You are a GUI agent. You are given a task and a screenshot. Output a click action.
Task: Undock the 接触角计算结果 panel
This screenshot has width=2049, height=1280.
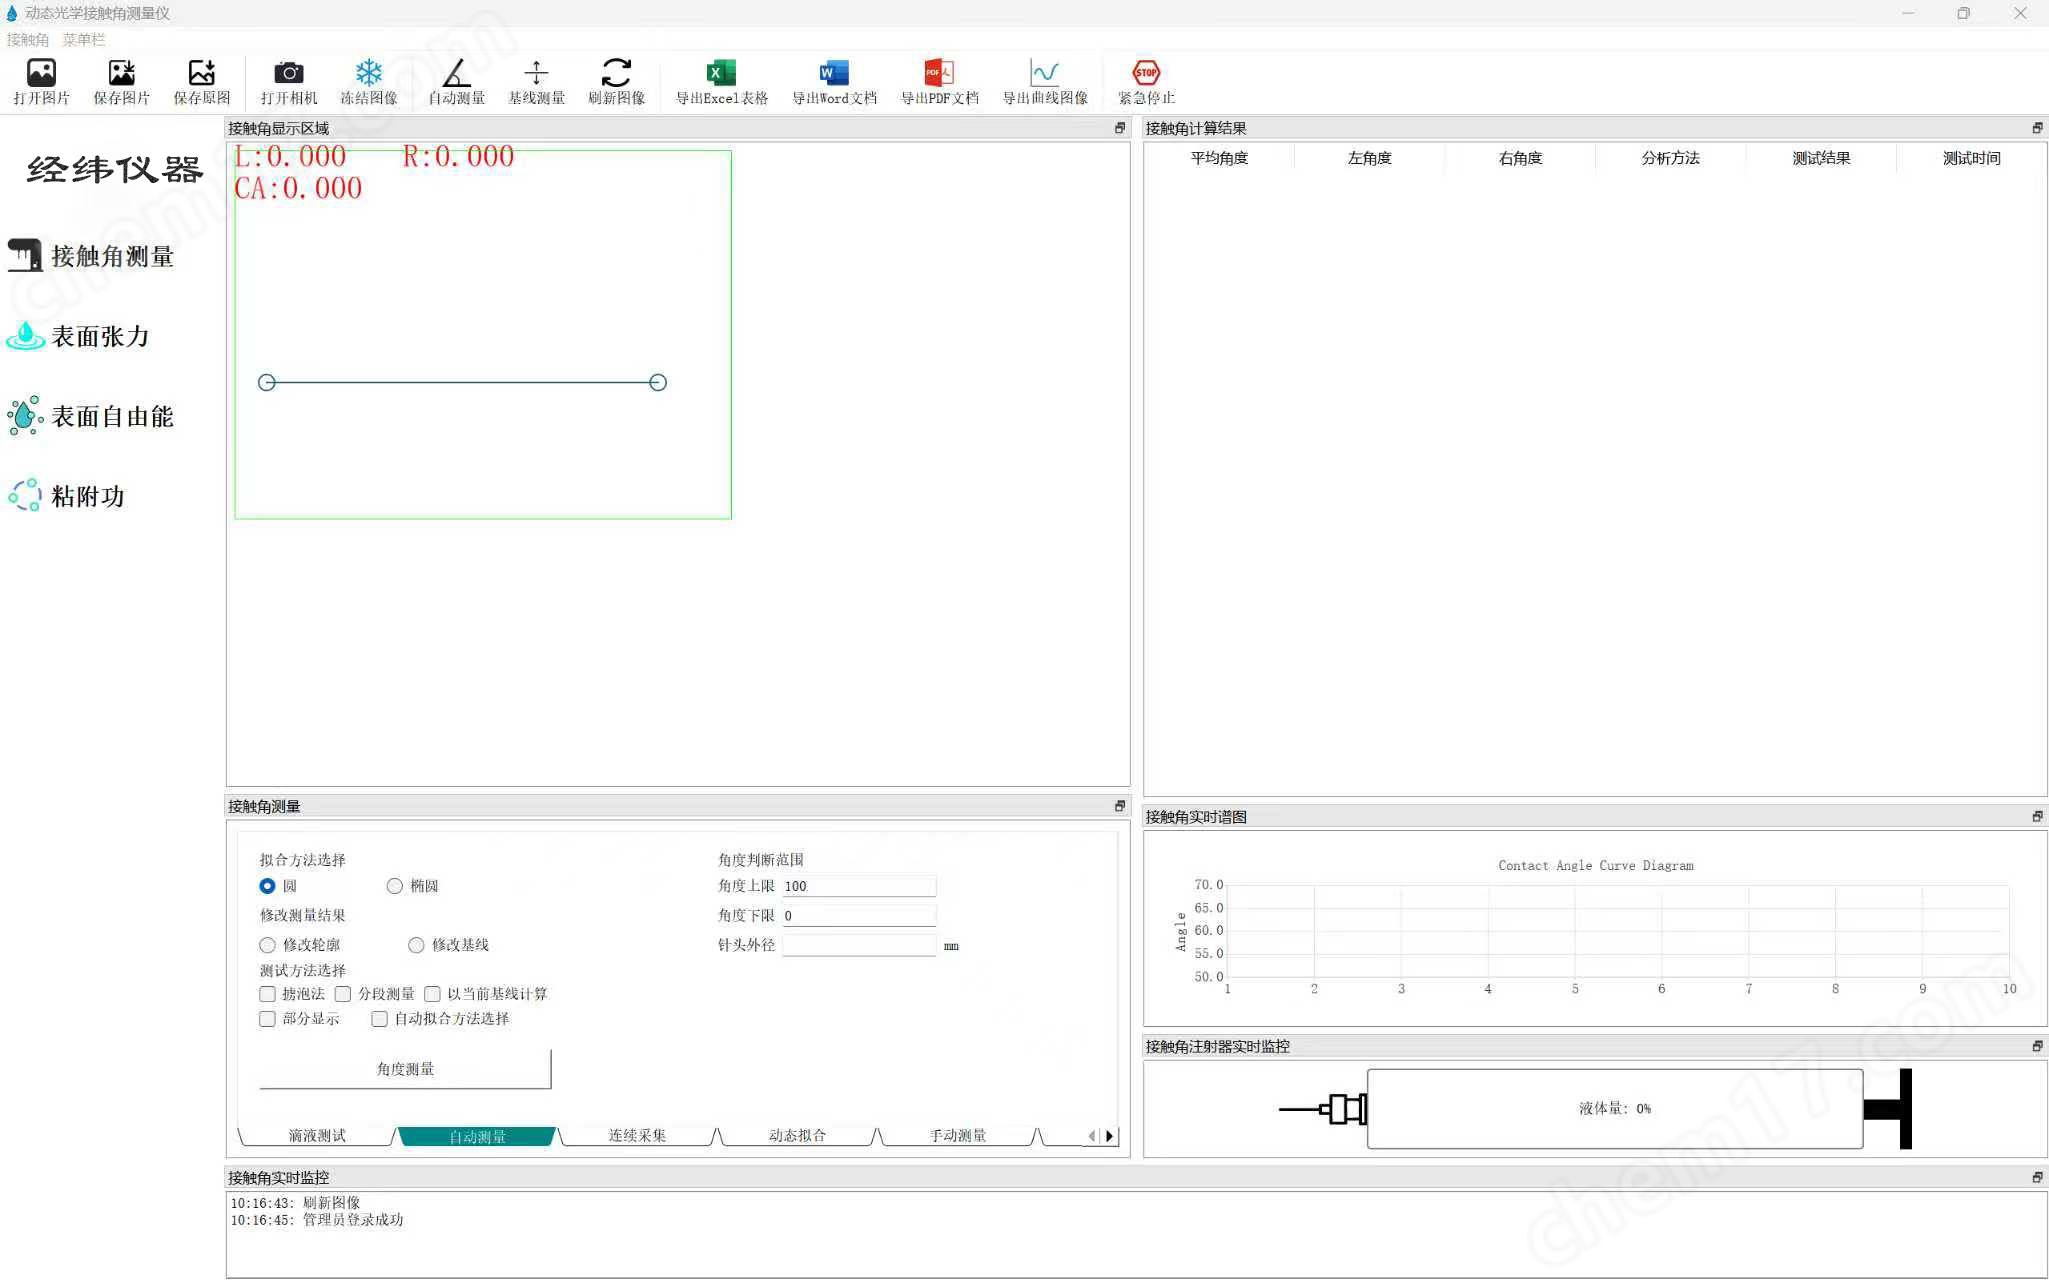2037,128
